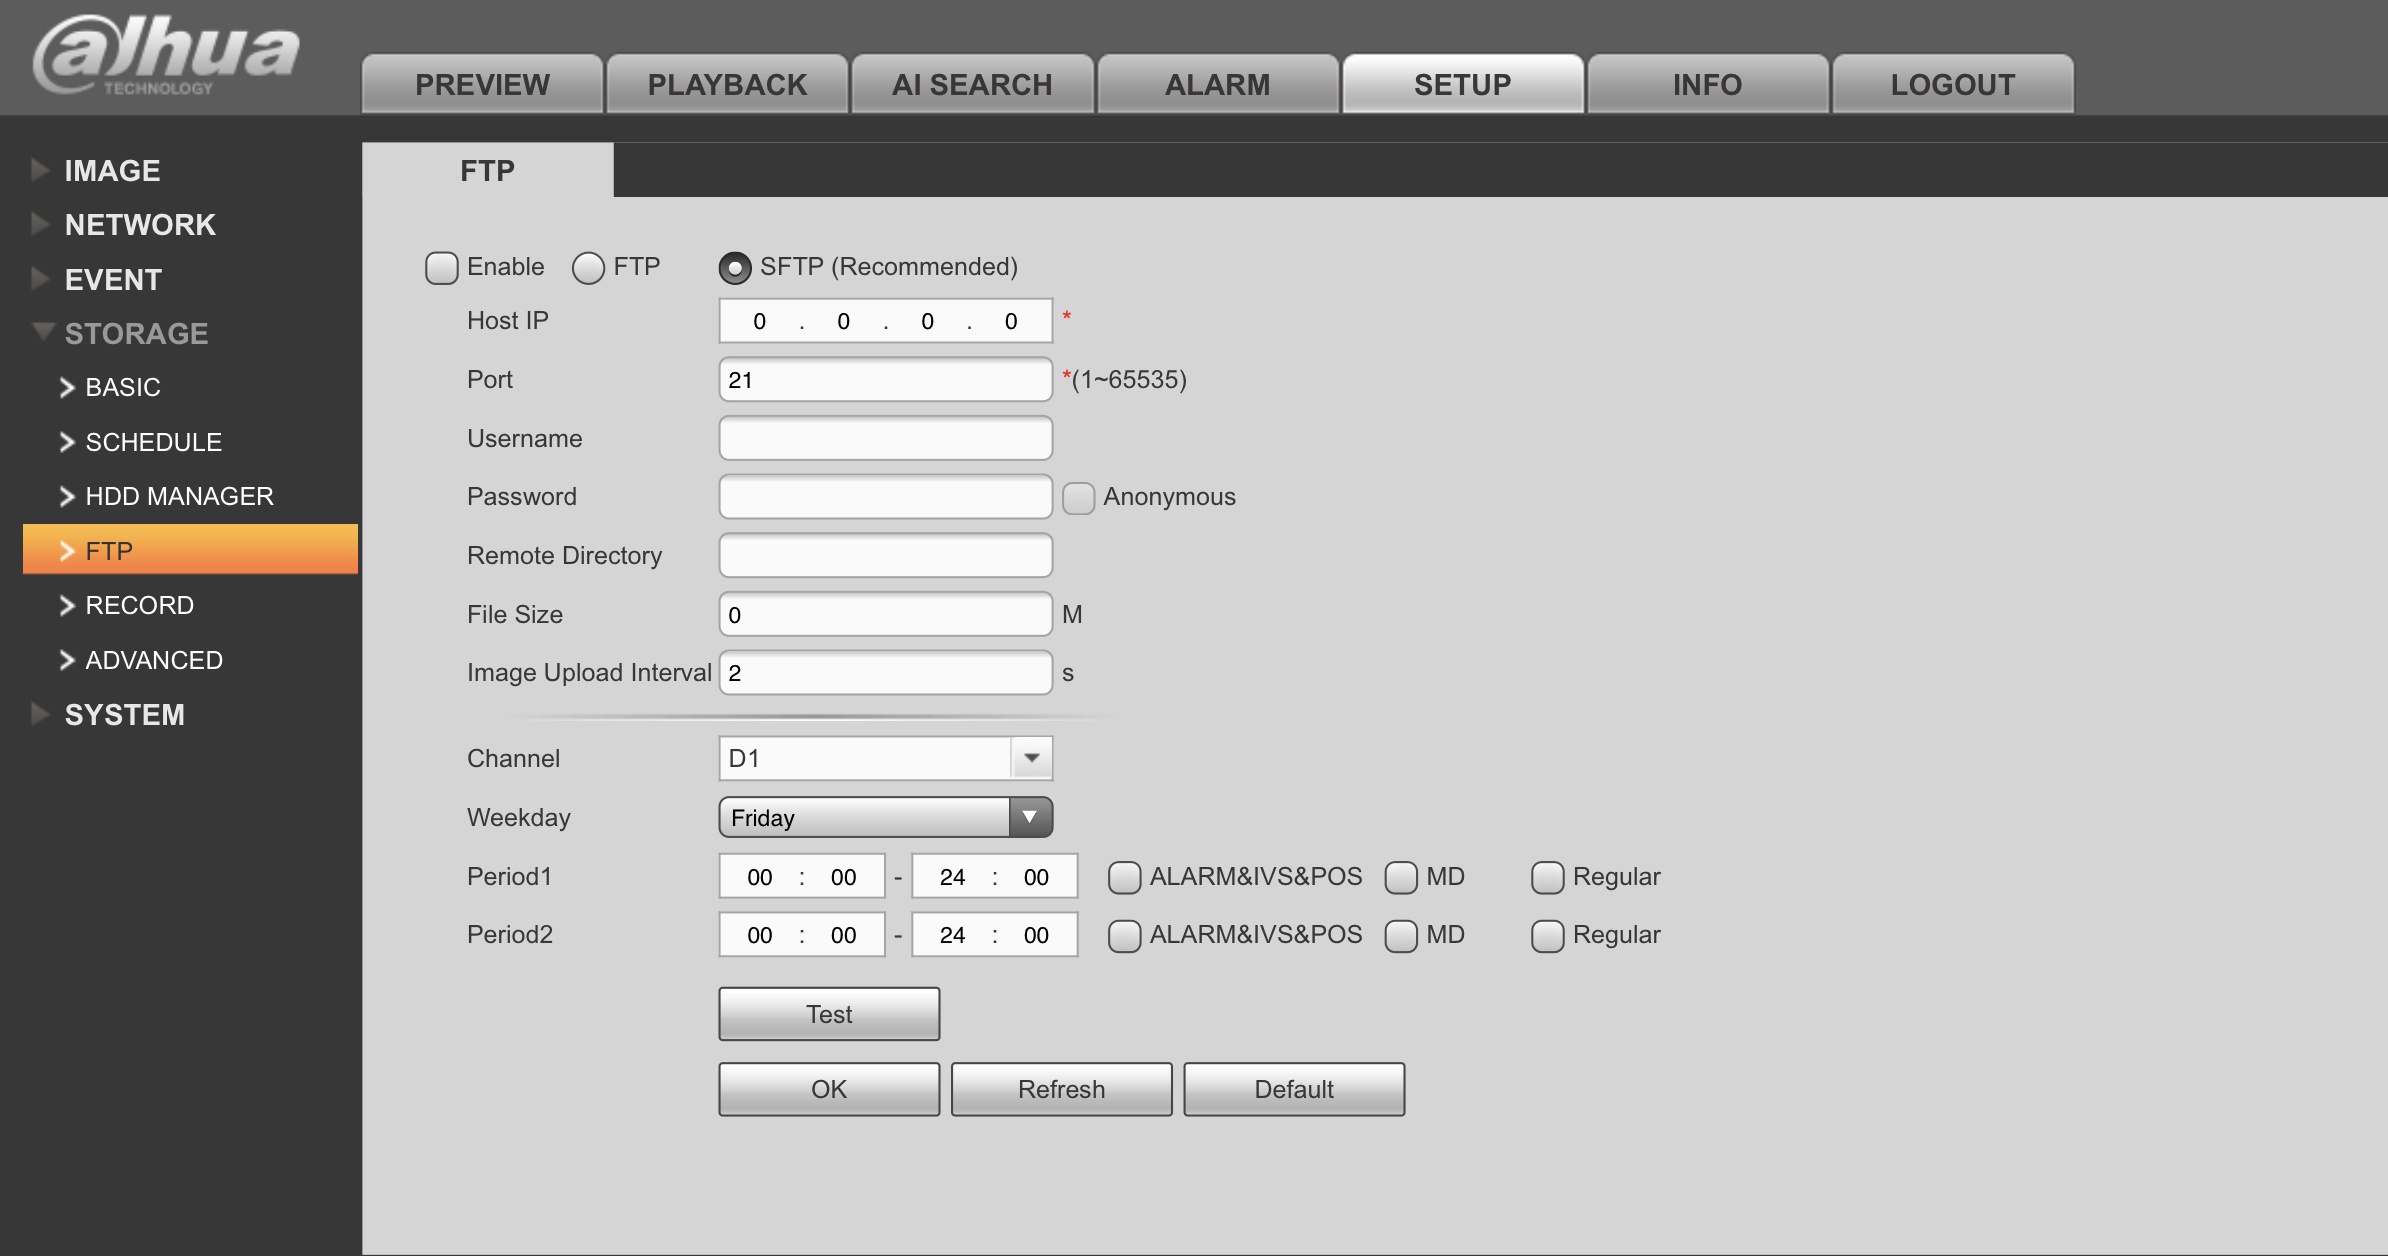Open the HDD MANAGER page
The height and width of the screenshot is (1256, 2388).
[x=179, y=496]
